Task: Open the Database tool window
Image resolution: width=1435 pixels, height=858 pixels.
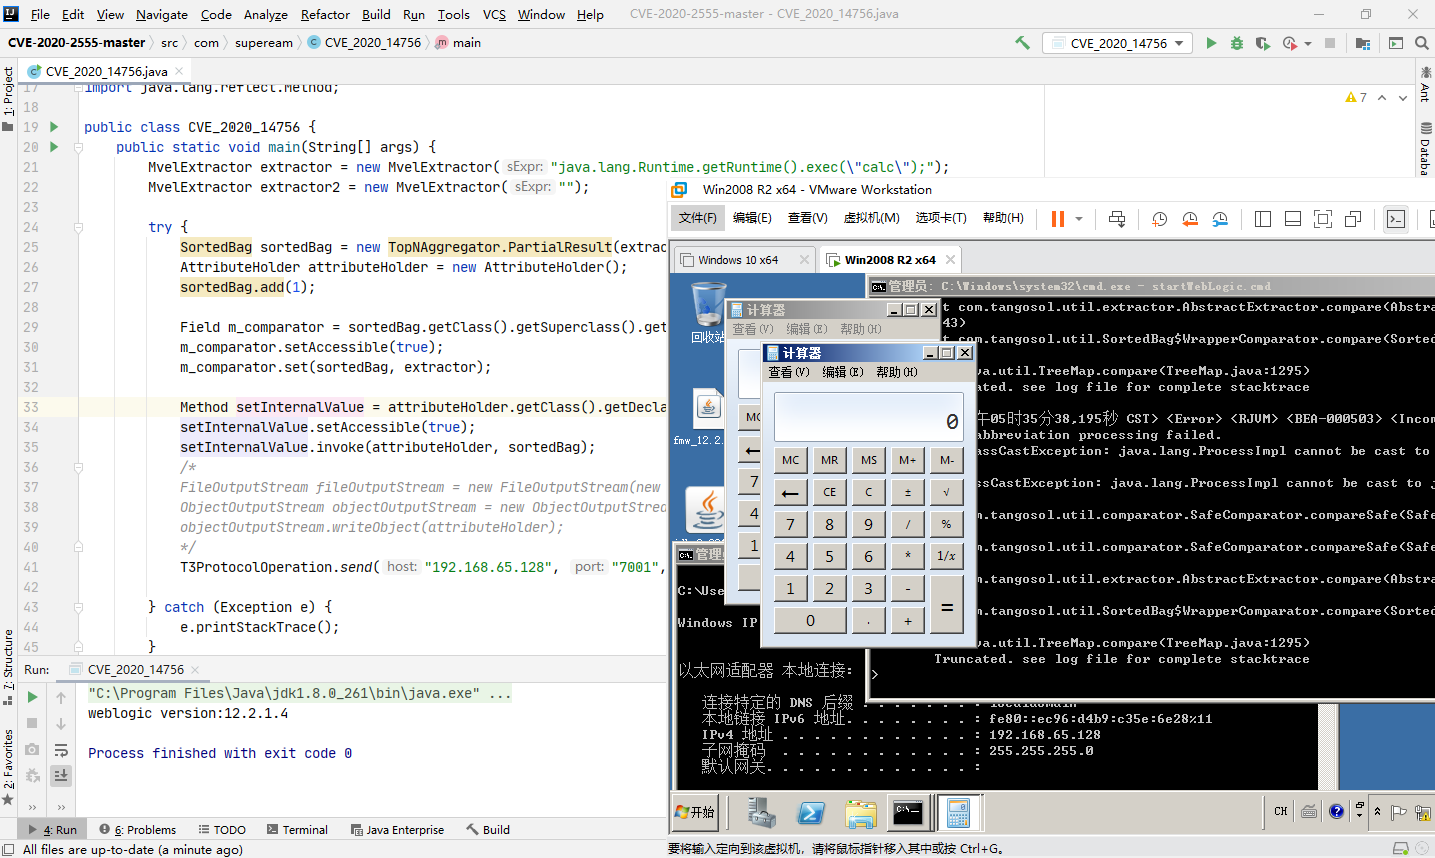Action: [x=1425, y=148]
